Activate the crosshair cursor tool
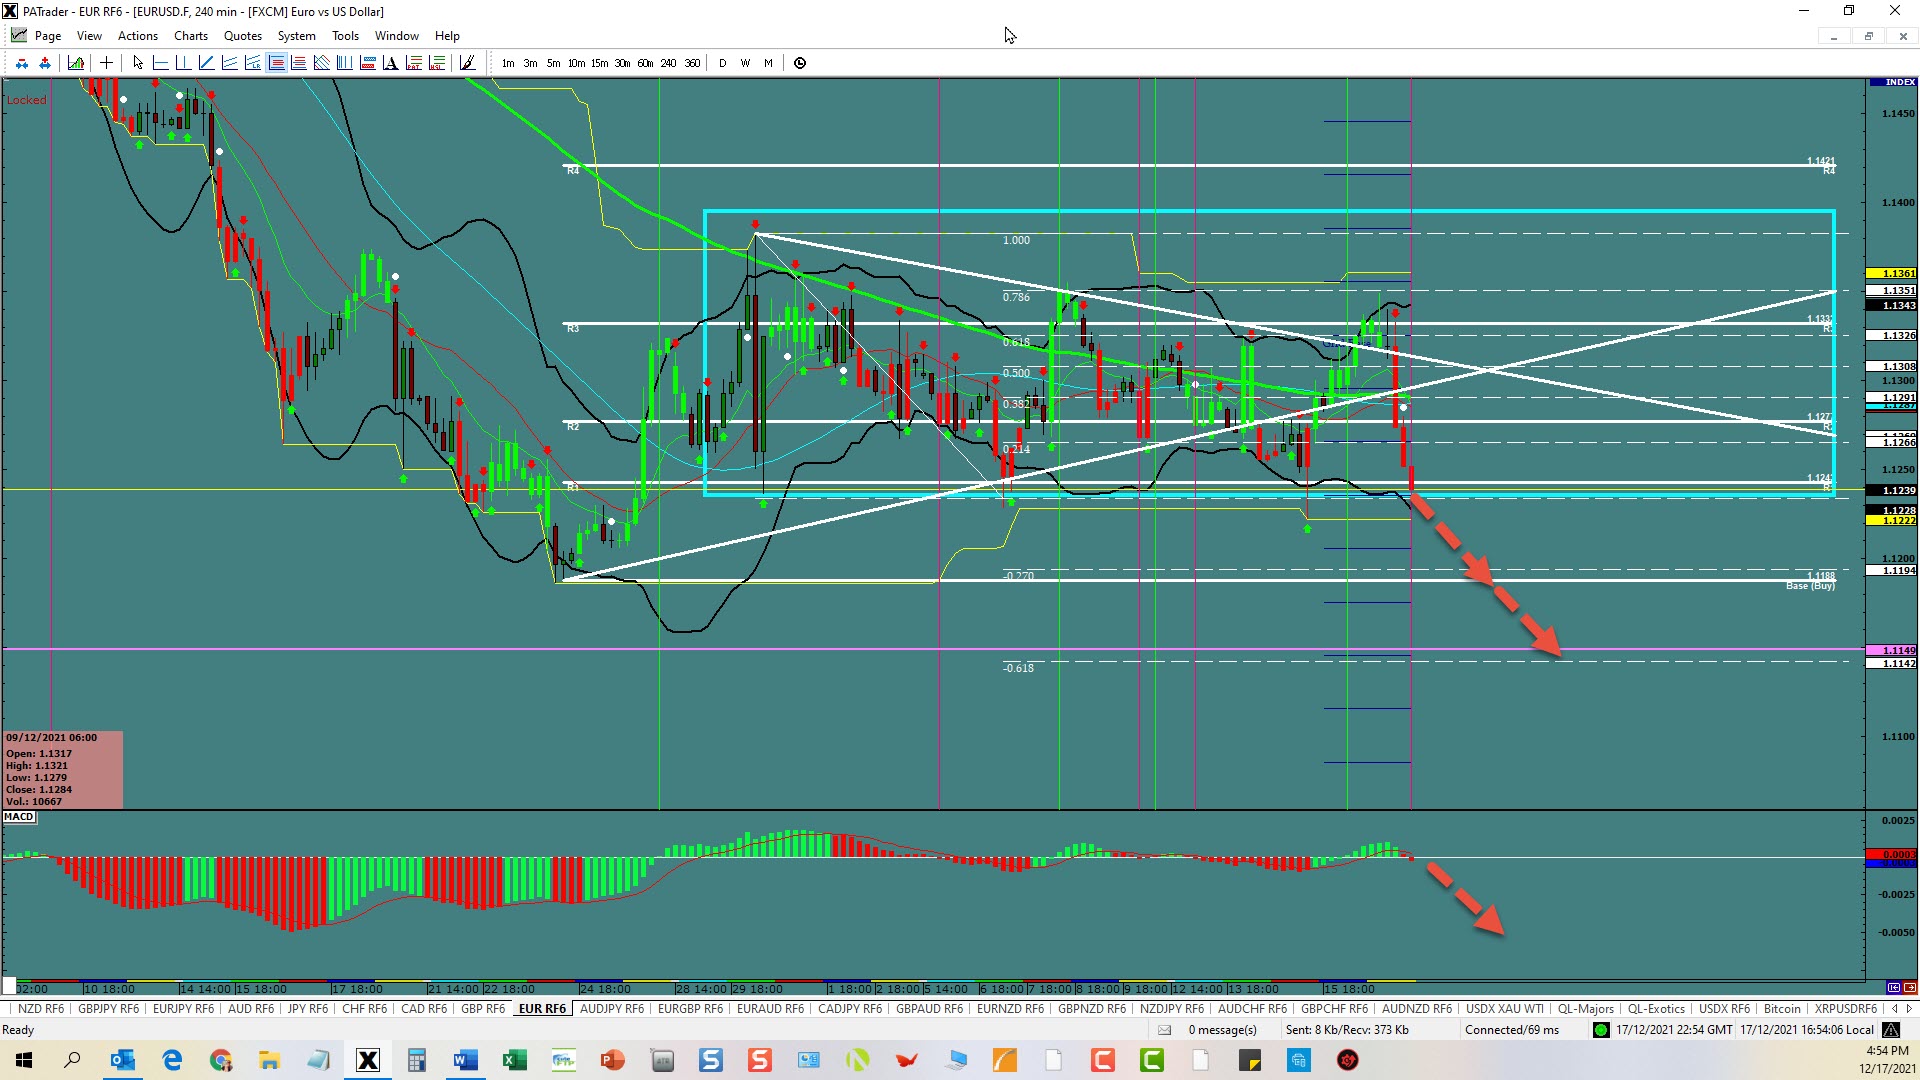The height and width of the screenshot is (1080, 1920). pyautogui.click(x=107, y=63)
